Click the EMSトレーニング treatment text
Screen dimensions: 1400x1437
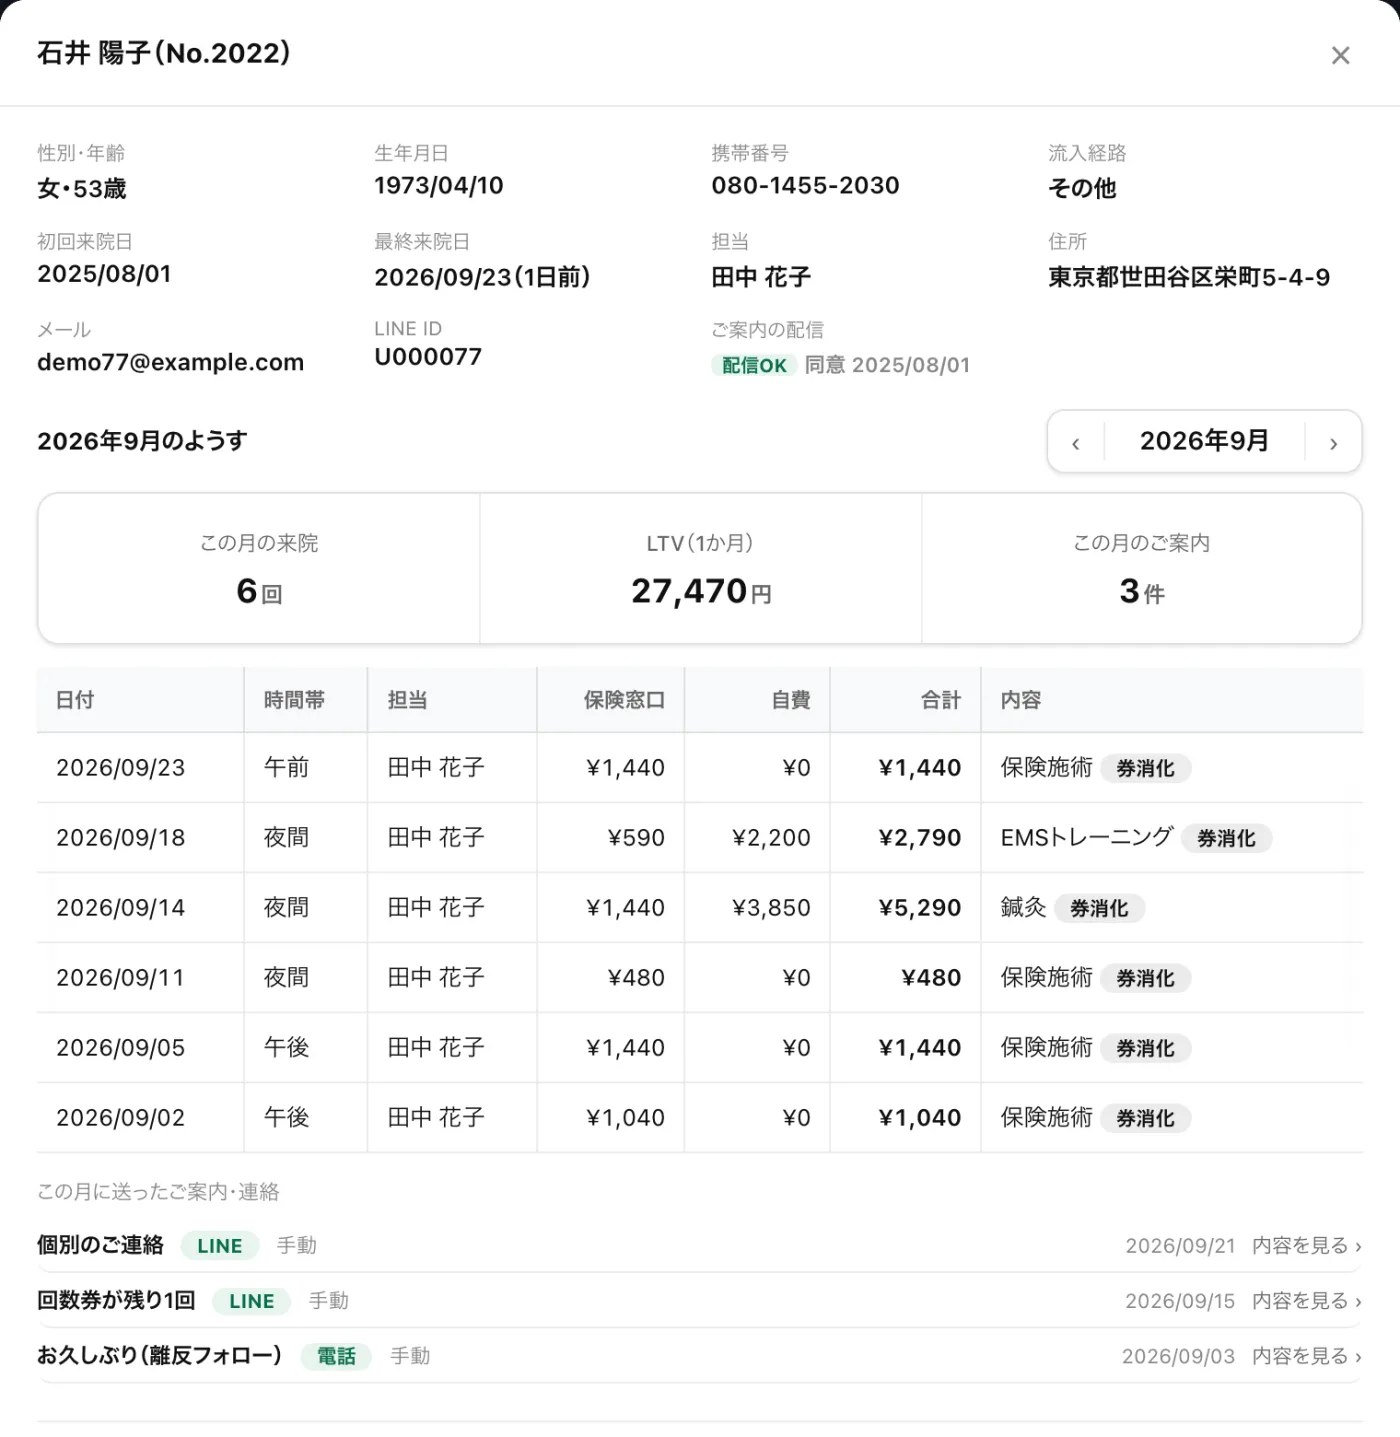[1087, 838]
